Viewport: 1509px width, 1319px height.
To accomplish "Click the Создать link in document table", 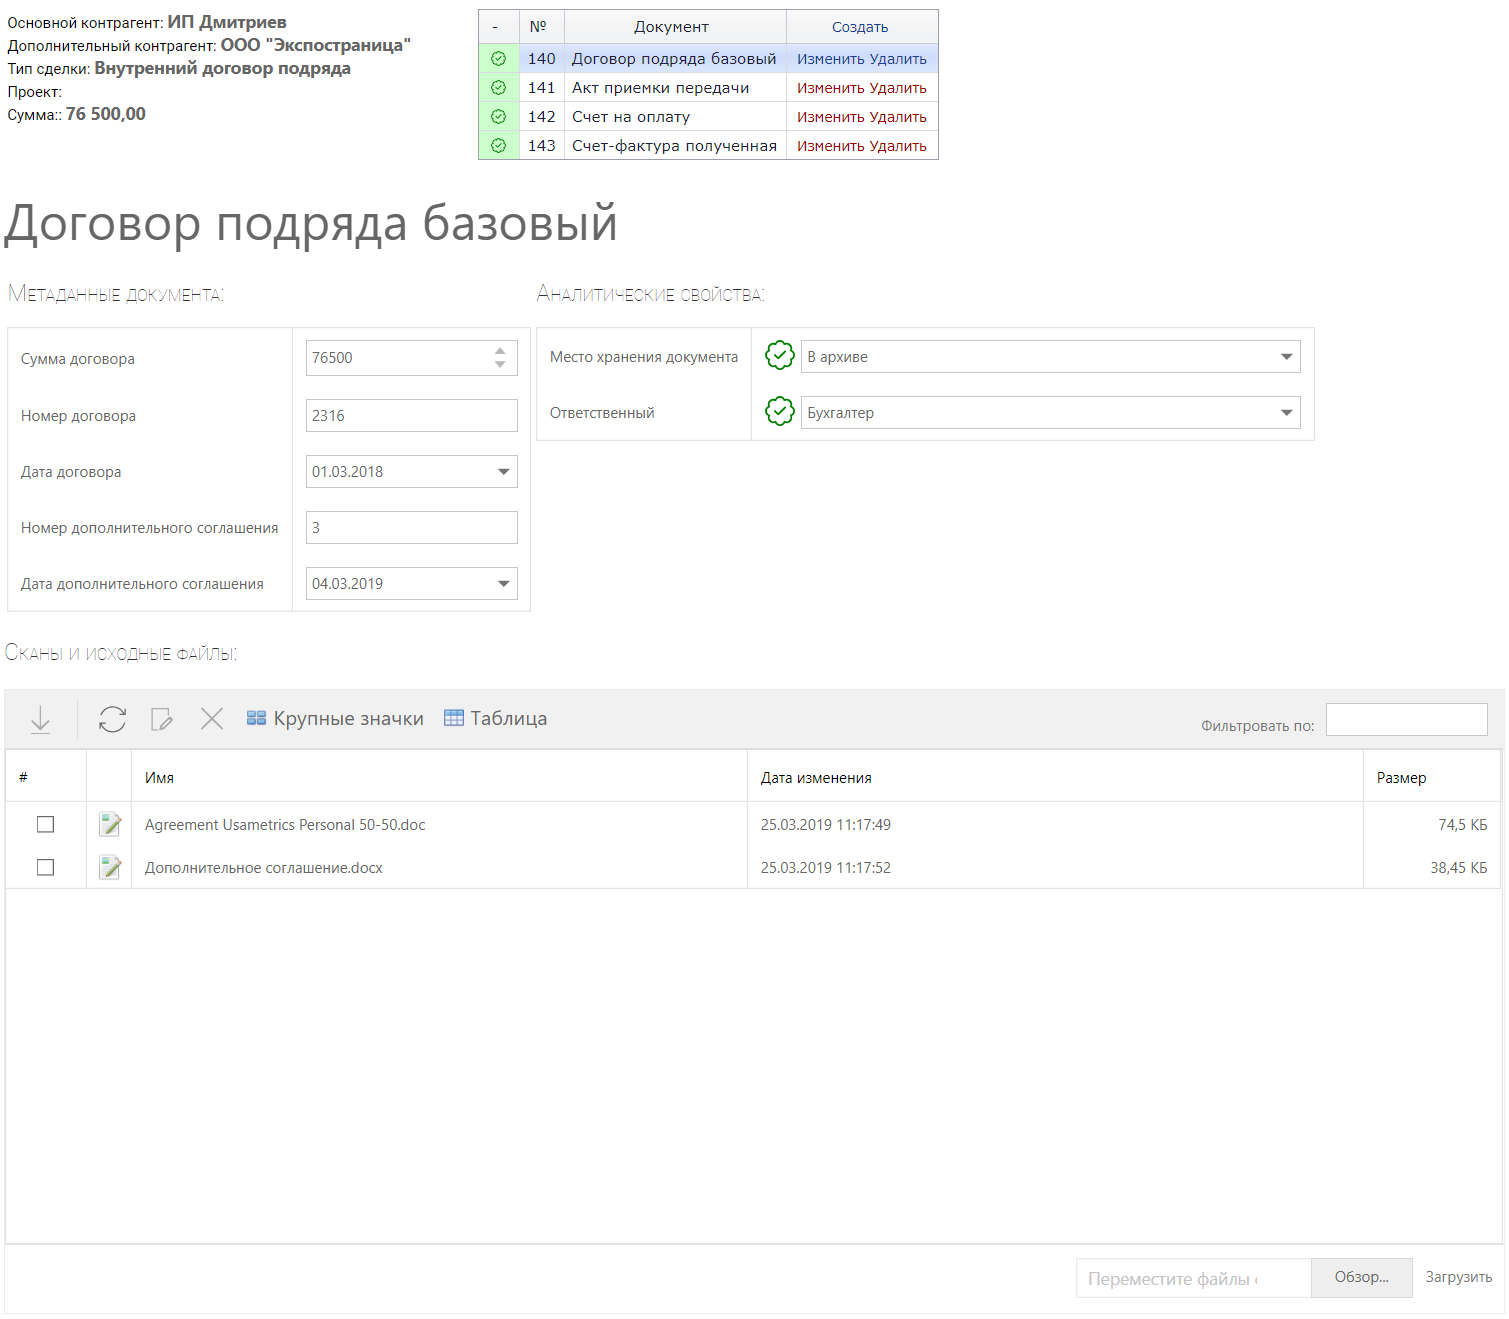I will [860, 27].
